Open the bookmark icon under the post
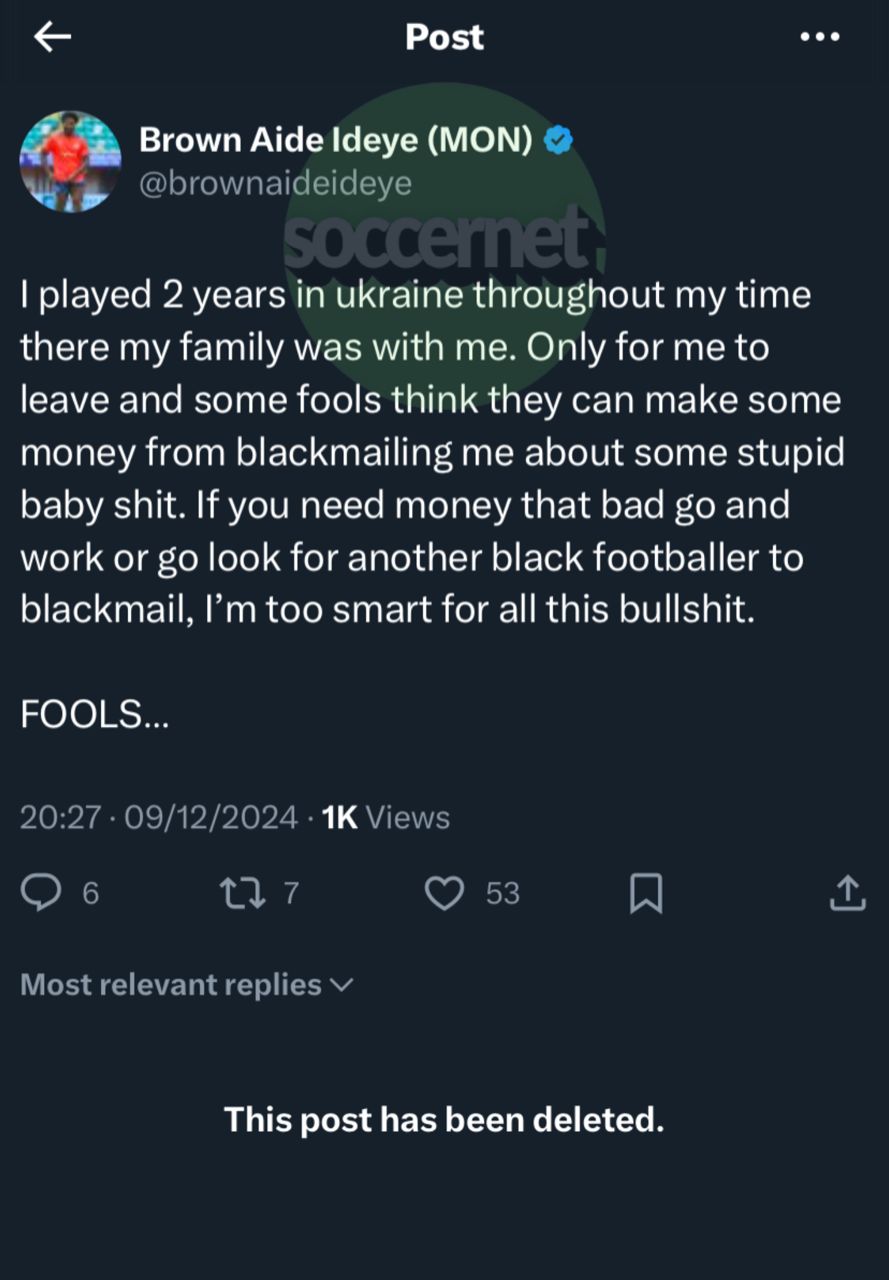 pyautogui.click(x=645, y=892)
